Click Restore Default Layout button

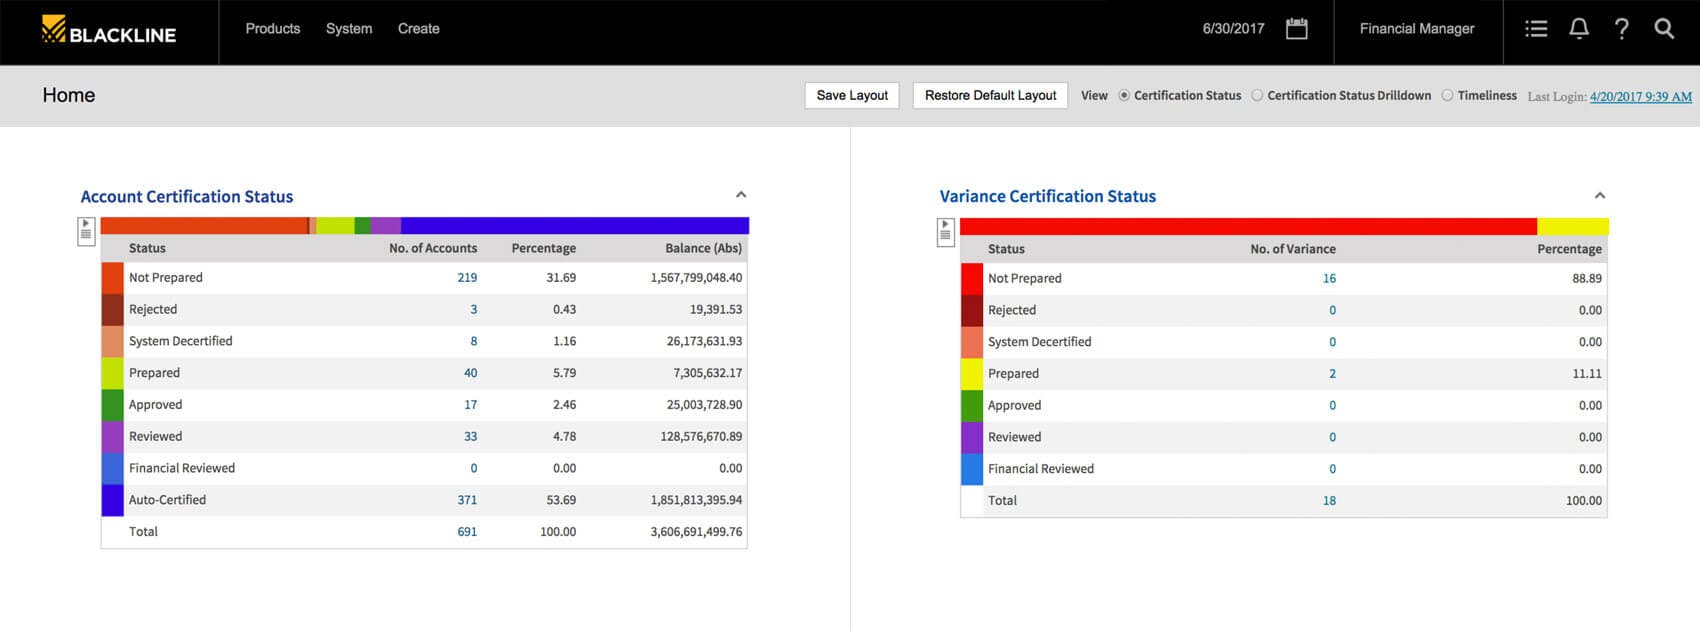point(990,95)
